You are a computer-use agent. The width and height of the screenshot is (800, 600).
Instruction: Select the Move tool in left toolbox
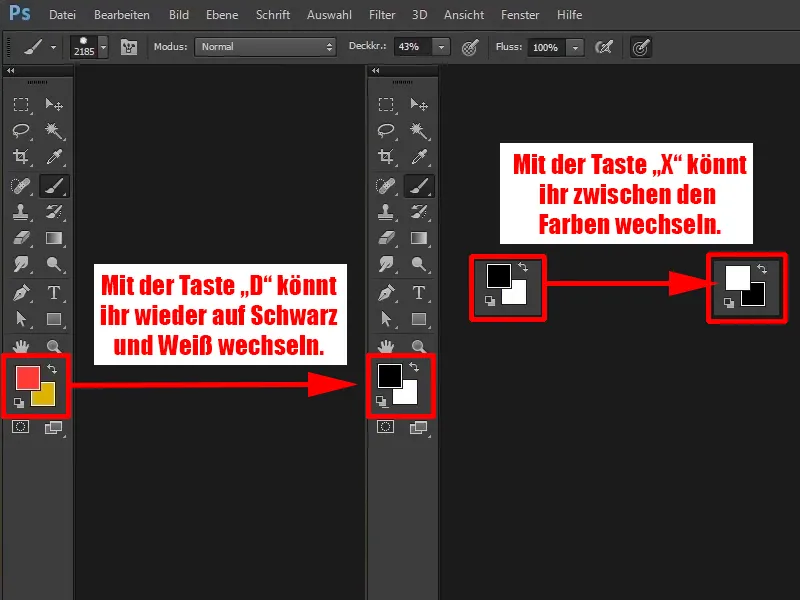click(x=54, y=105)
